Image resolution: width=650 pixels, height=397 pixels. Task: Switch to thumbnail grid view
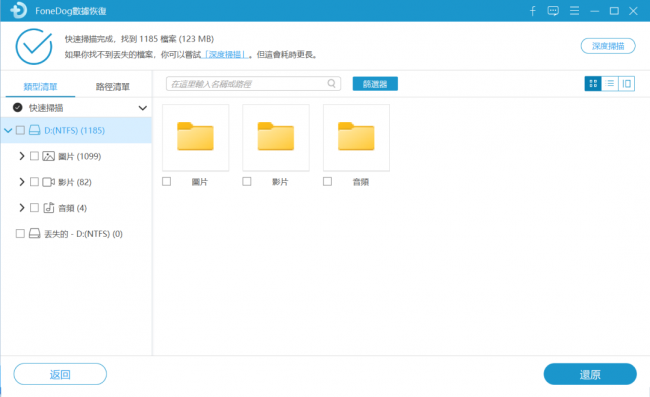593,84
